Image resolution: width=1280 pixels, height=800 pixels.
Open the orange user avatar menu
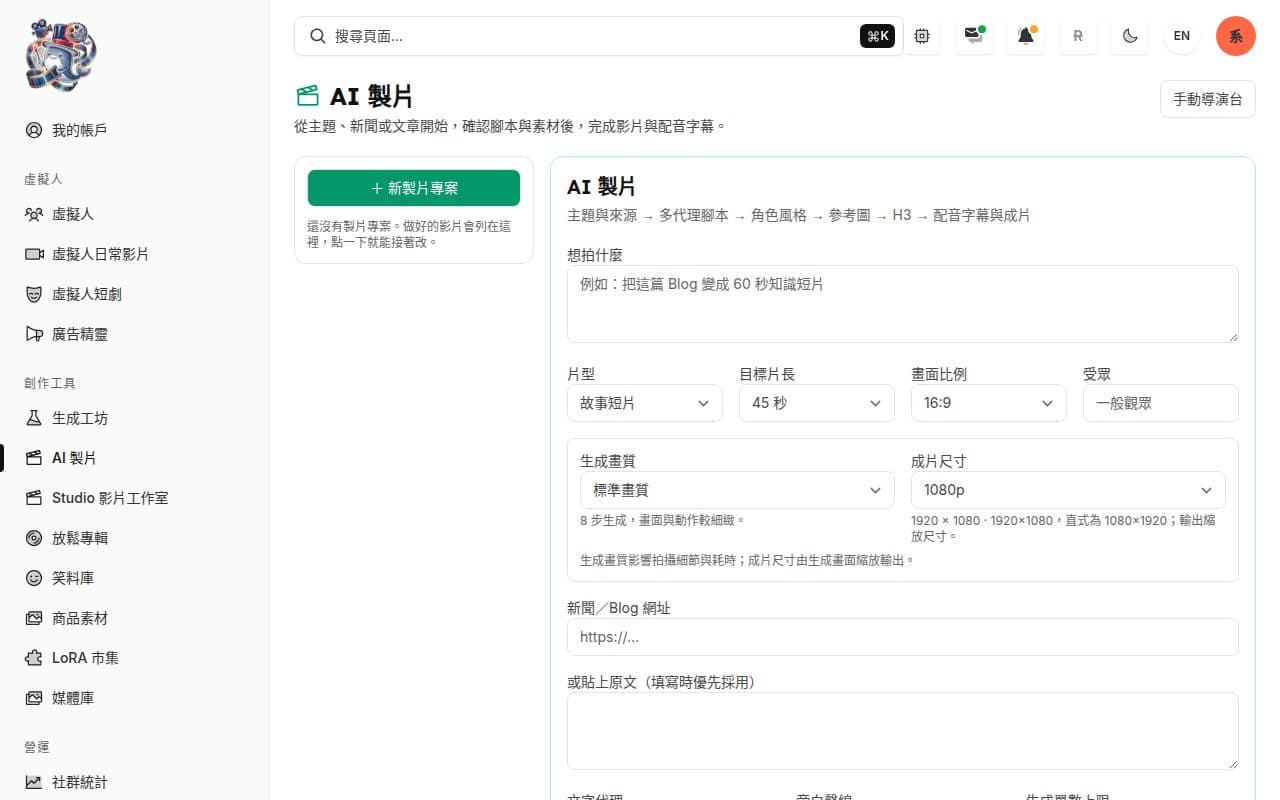(x=1236, y=36)
